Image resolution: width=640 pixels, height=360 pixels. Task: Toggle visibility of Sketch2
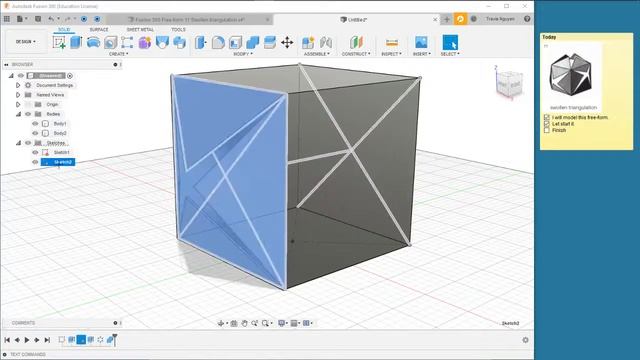[35, 162]
